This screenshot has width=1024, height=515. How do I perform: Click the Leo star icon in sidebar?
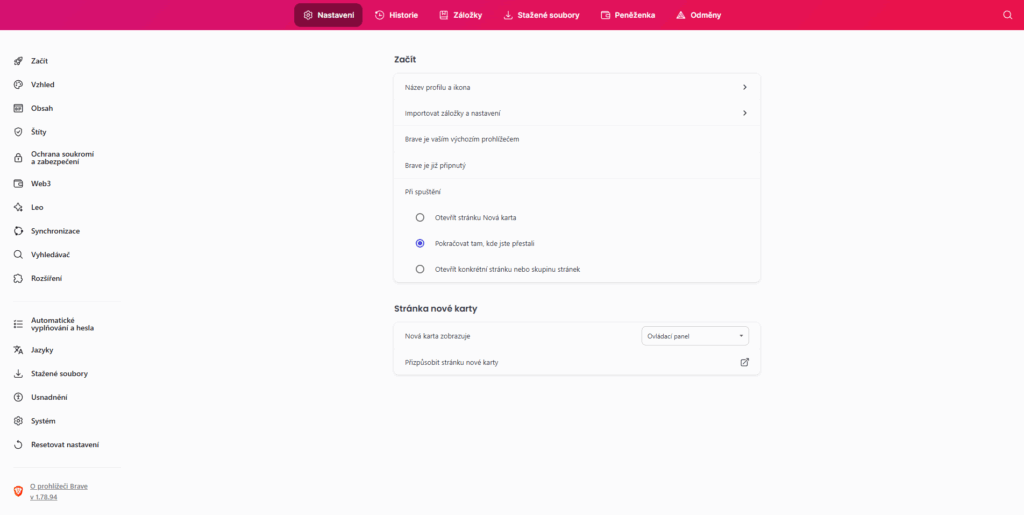(x=18, y=207)
